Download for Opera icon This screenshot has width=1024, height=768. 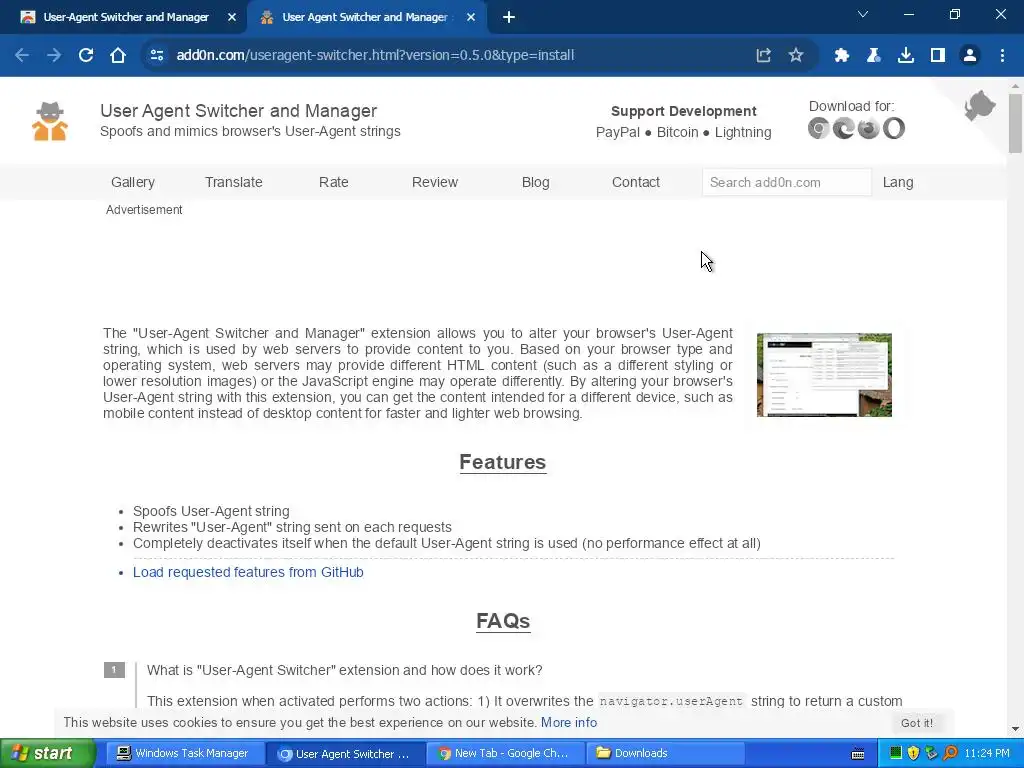894,128
